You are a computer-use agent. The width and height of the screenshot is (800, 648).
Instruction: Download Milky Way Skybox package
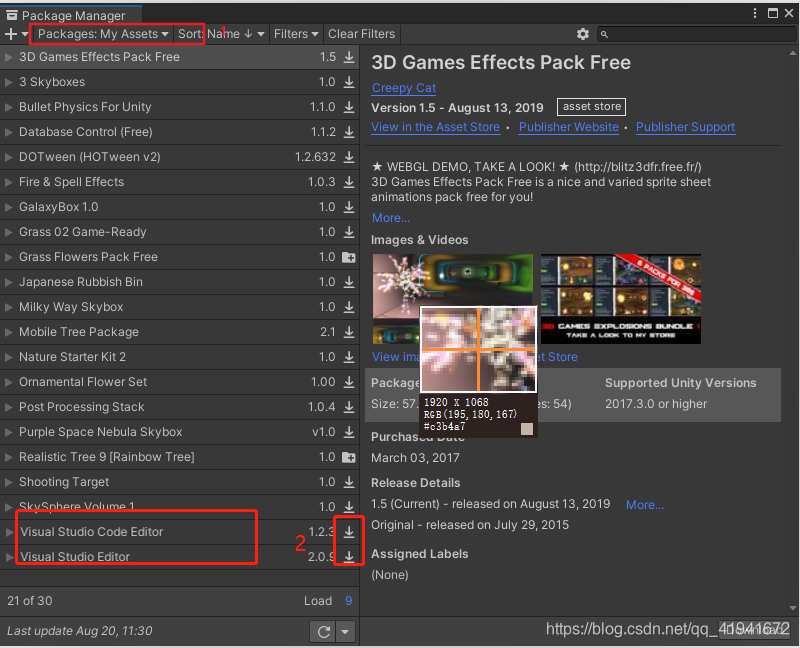click(x=349, y=307)
